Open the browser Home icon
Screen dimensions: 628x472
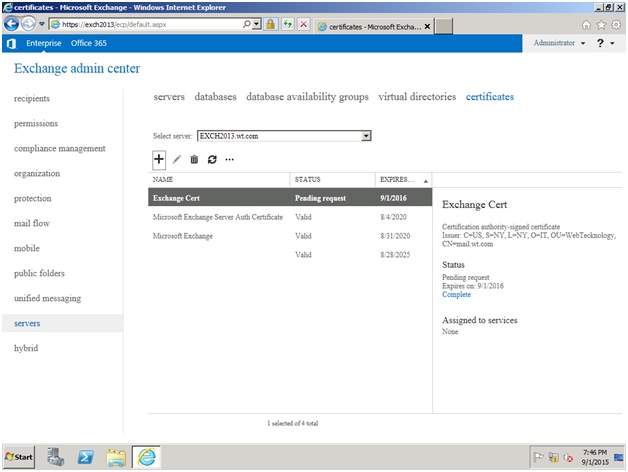[x=586, y=25]
